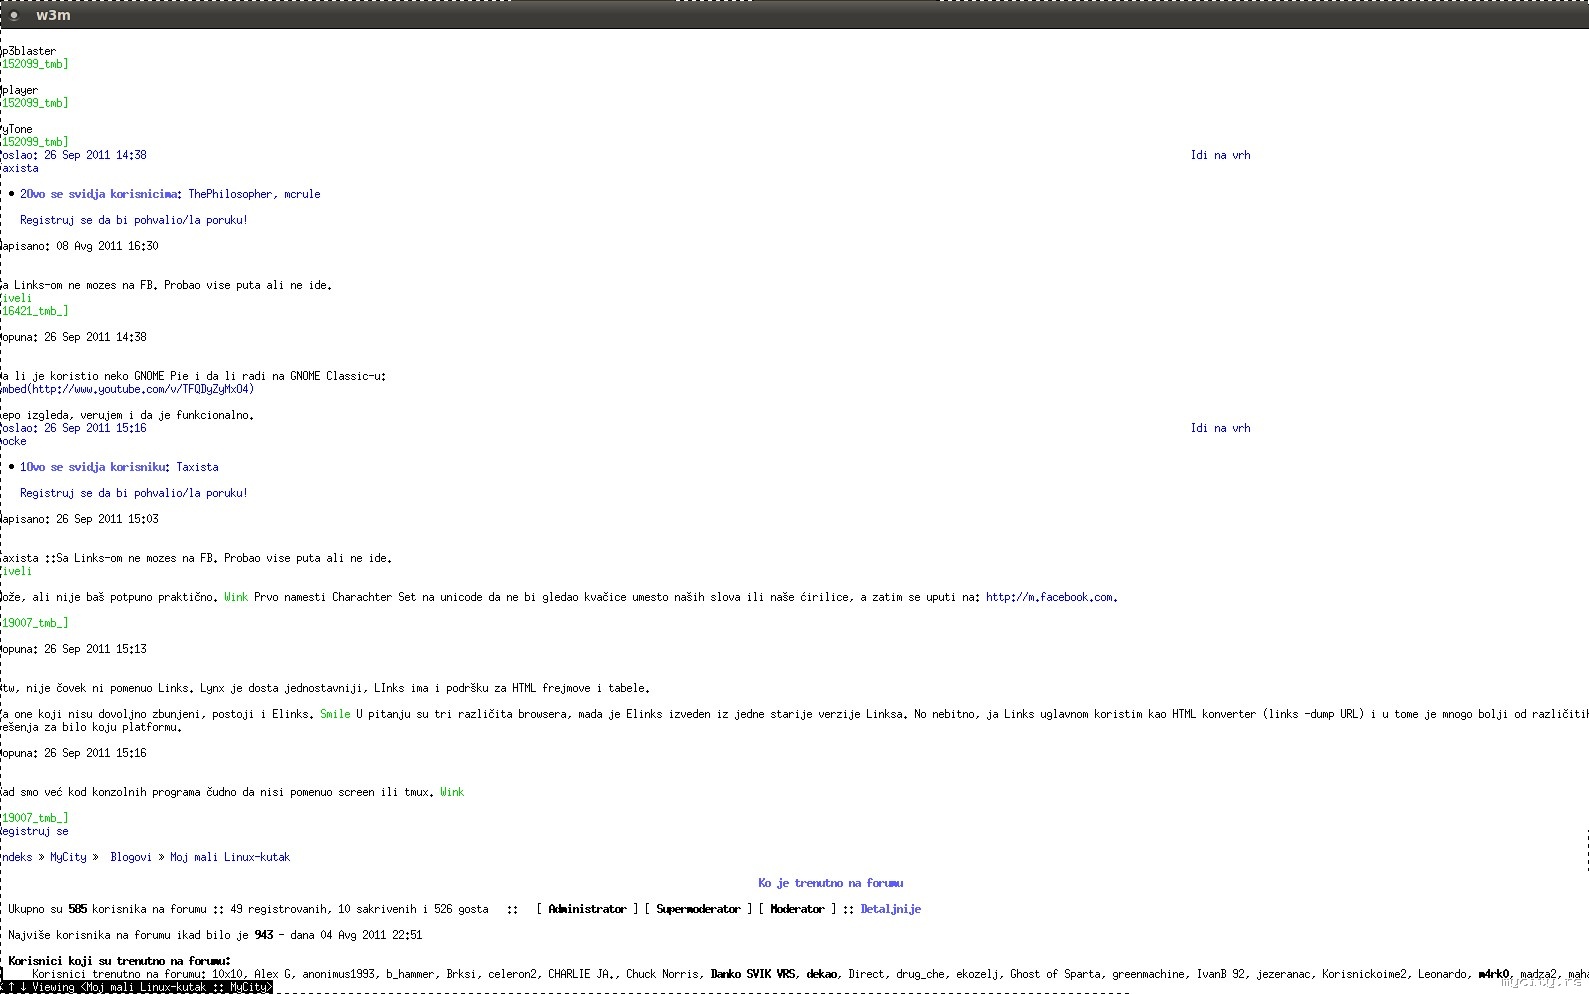Select user 'ekozelj' in online list
This screenshot has width=1589, height=994.
[x=977, y=974]
